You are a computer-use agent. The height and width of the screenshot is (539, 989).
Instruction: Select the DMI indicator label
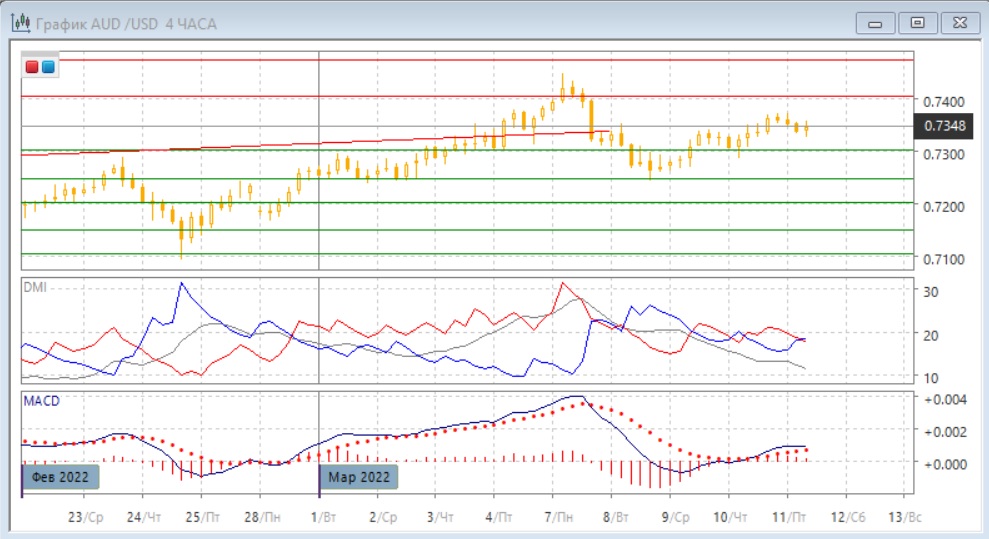pos(36,287)
